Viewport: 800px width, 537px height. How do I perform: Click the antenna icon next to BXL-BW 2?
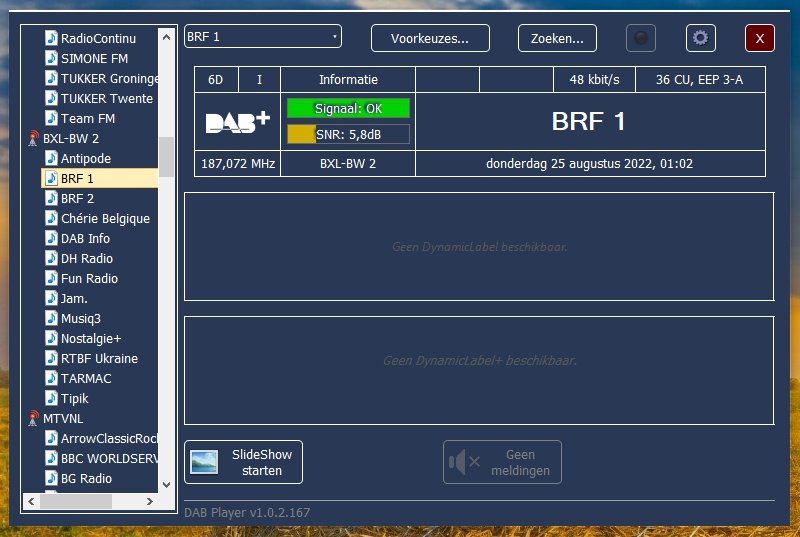(x=33, y=138)
